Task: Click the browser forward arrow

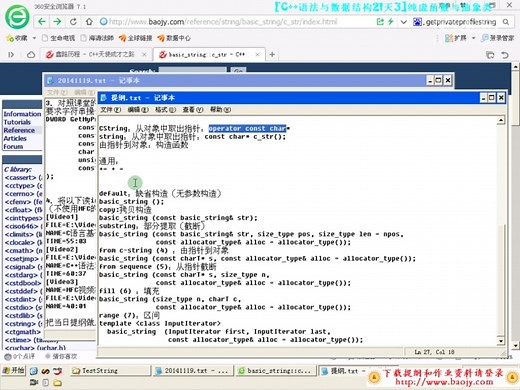Action: (x=57, y=22)
